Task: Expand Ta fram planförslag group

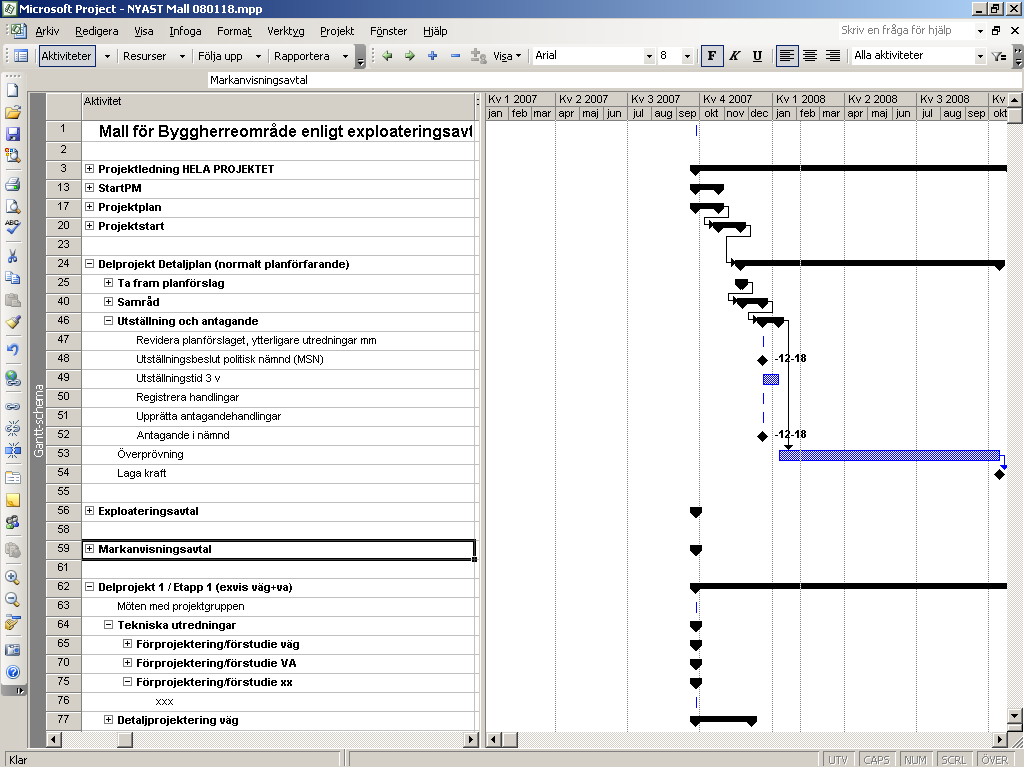Action: (108, 283)
